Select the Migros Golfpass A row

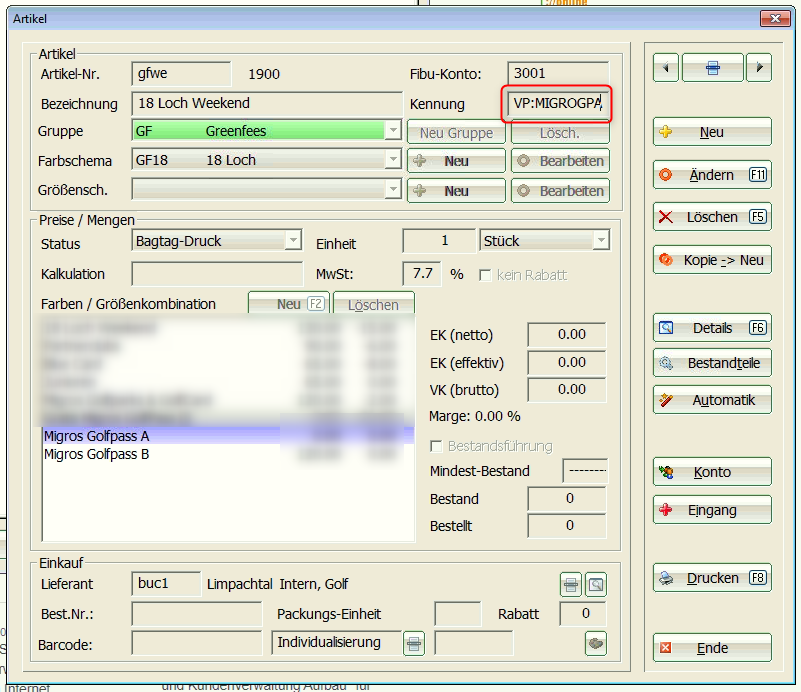pos(97,436)
